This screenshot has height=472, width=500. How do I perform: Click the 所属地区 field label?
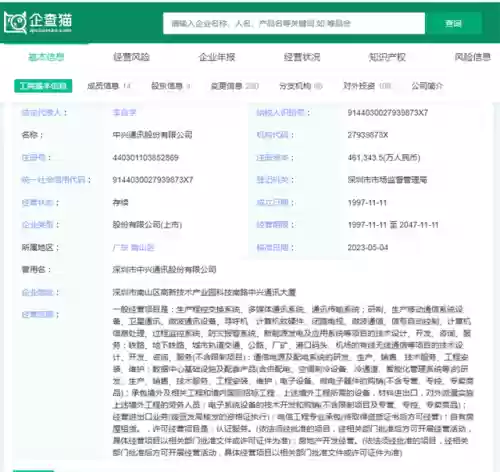pyautogui.click(x=40, y=247)
